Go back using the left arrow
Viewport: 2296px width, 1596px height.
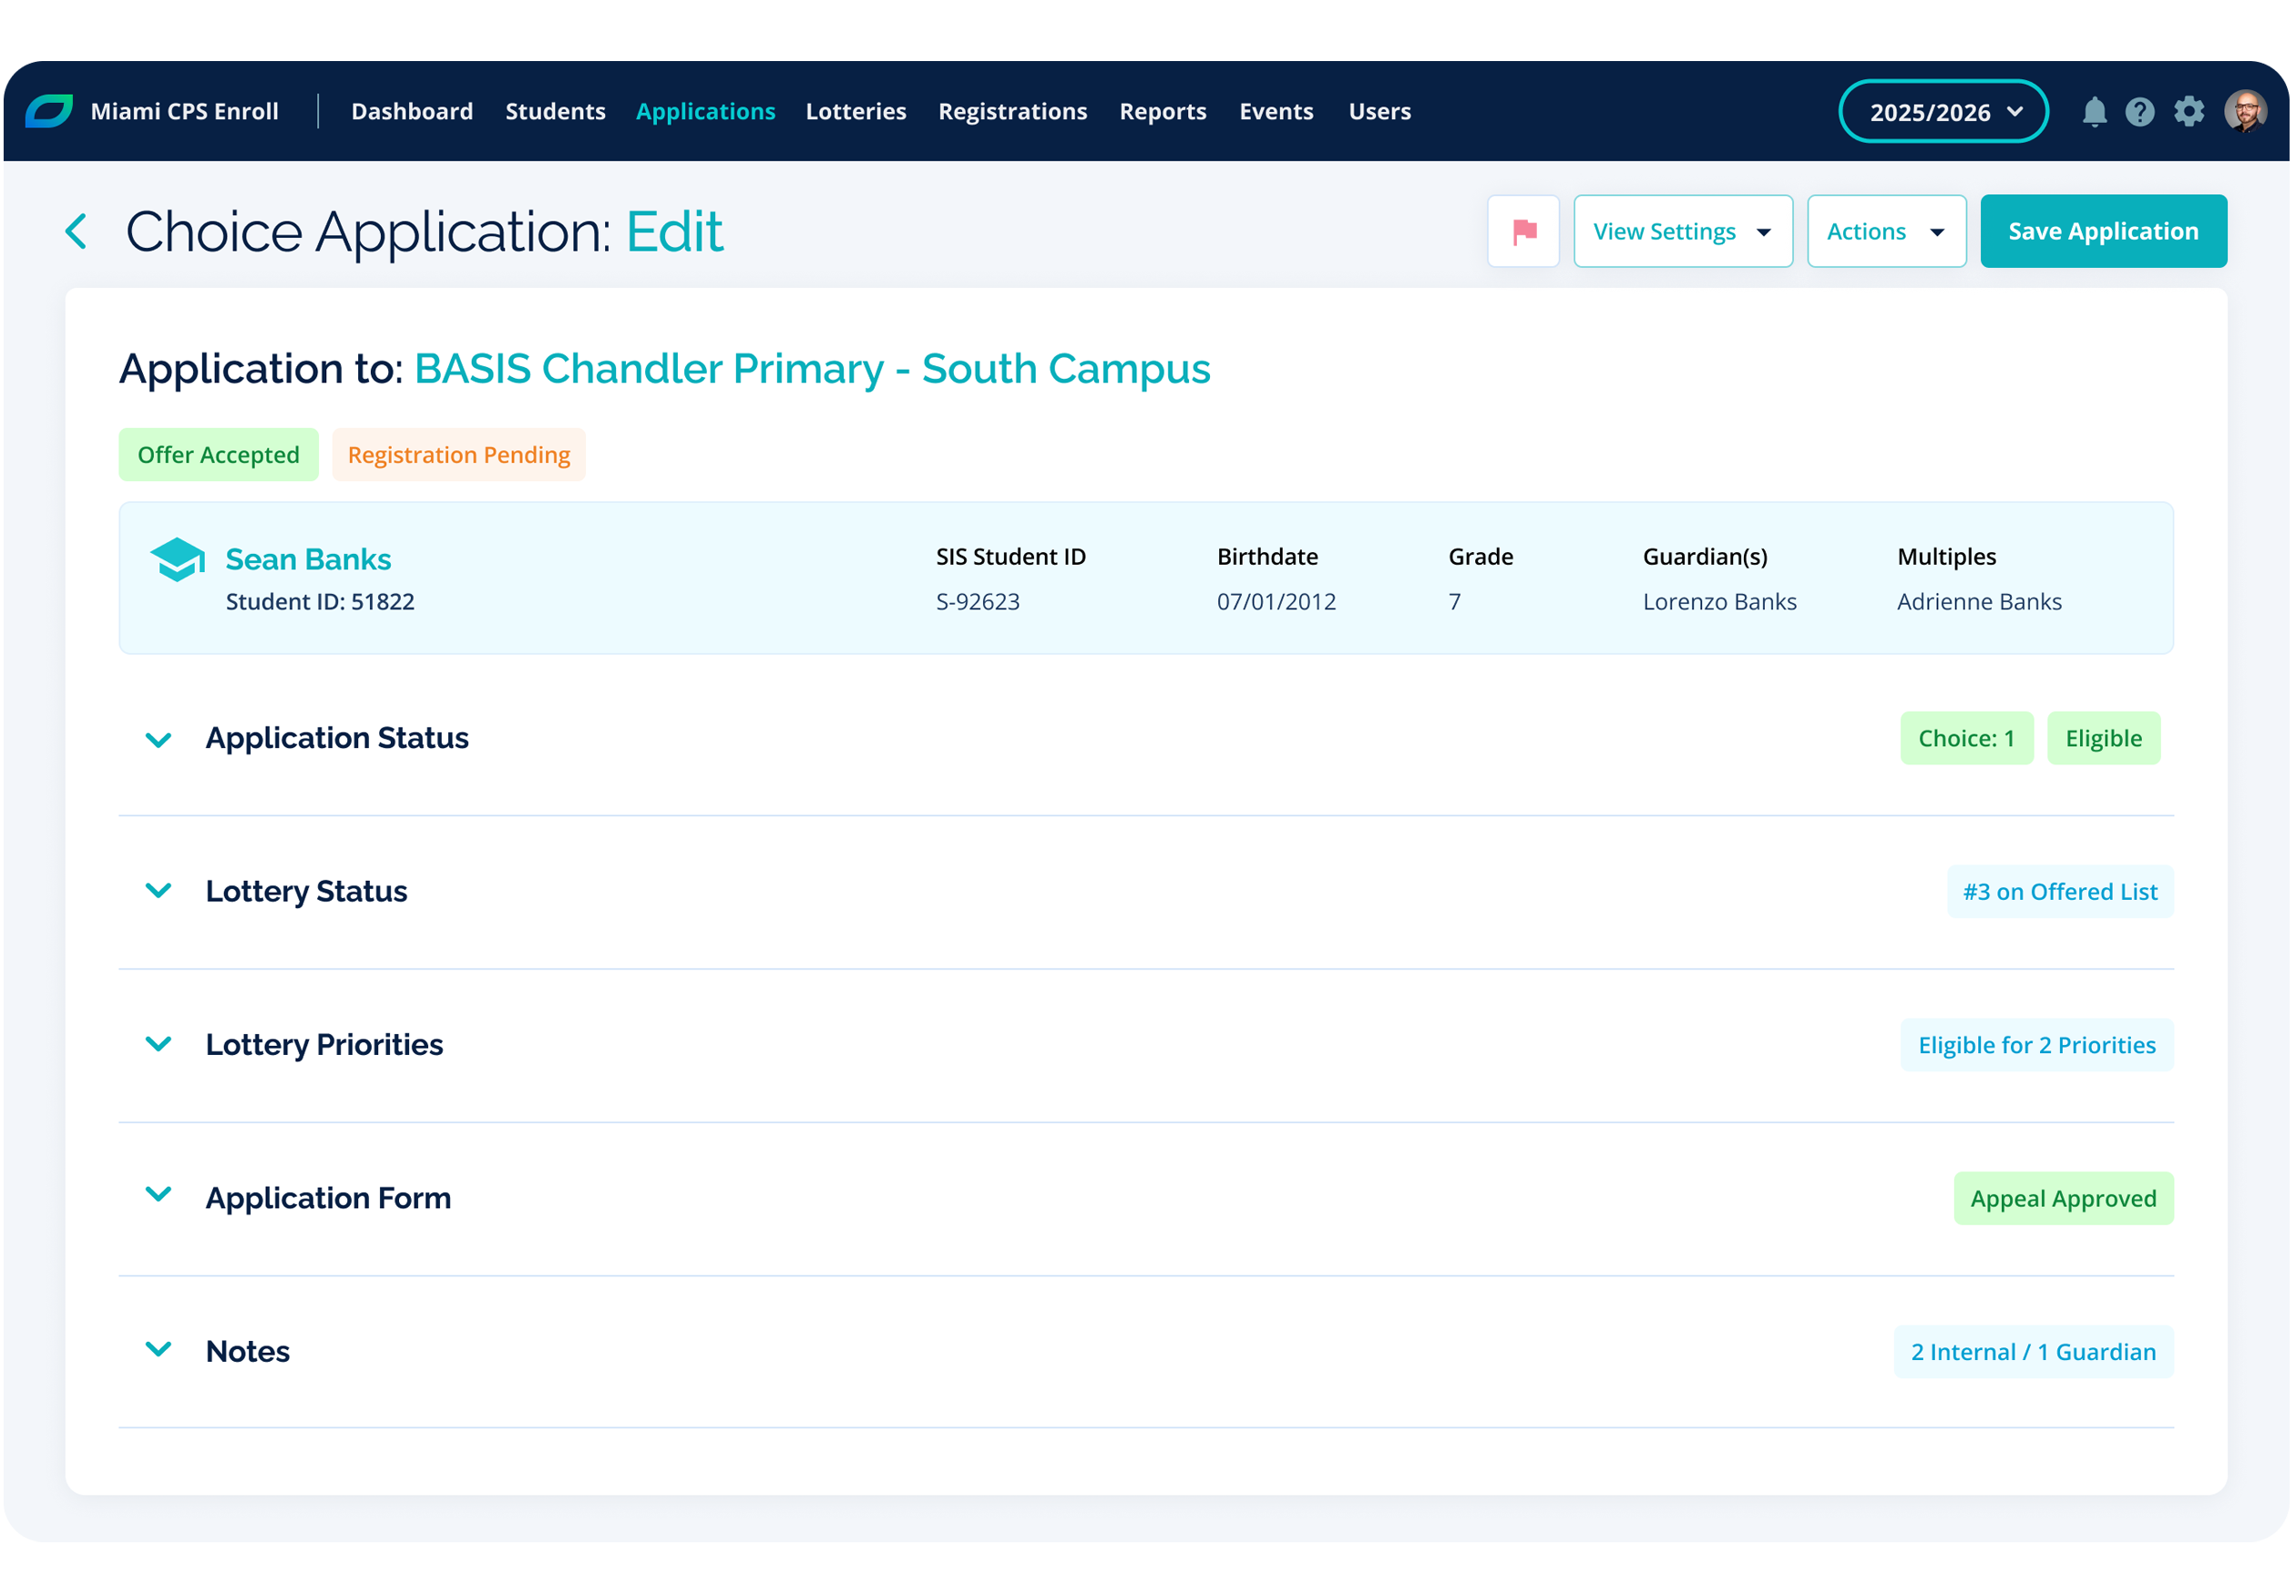[77, 231]
